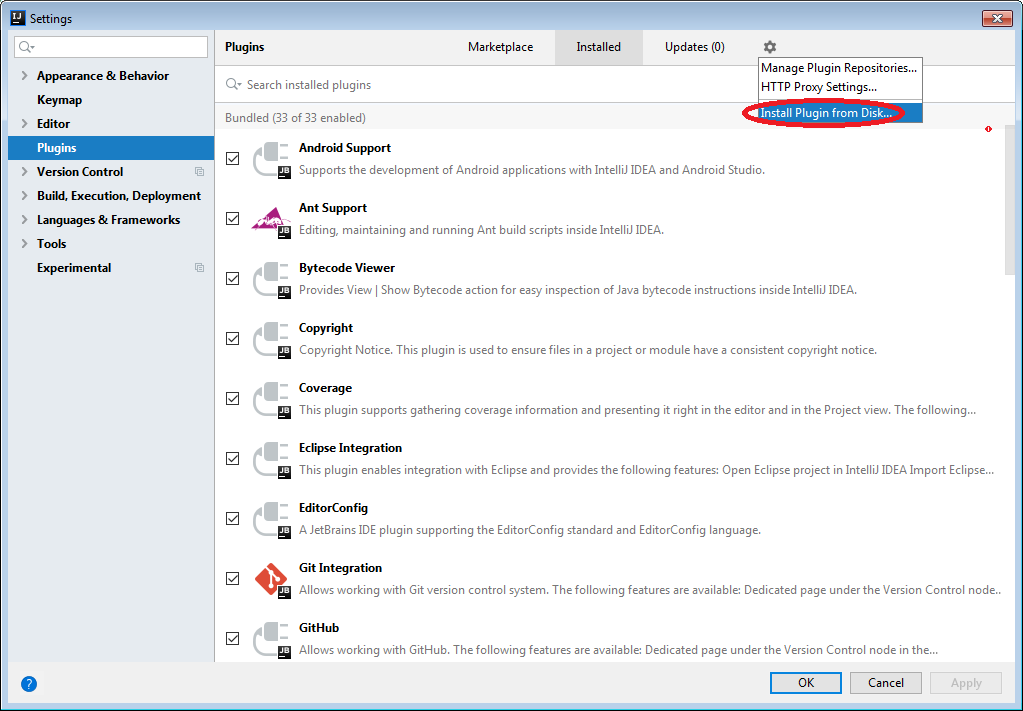Click the Eclipse Integration plugin icon
1023x711 pixels.
(270, 459)
